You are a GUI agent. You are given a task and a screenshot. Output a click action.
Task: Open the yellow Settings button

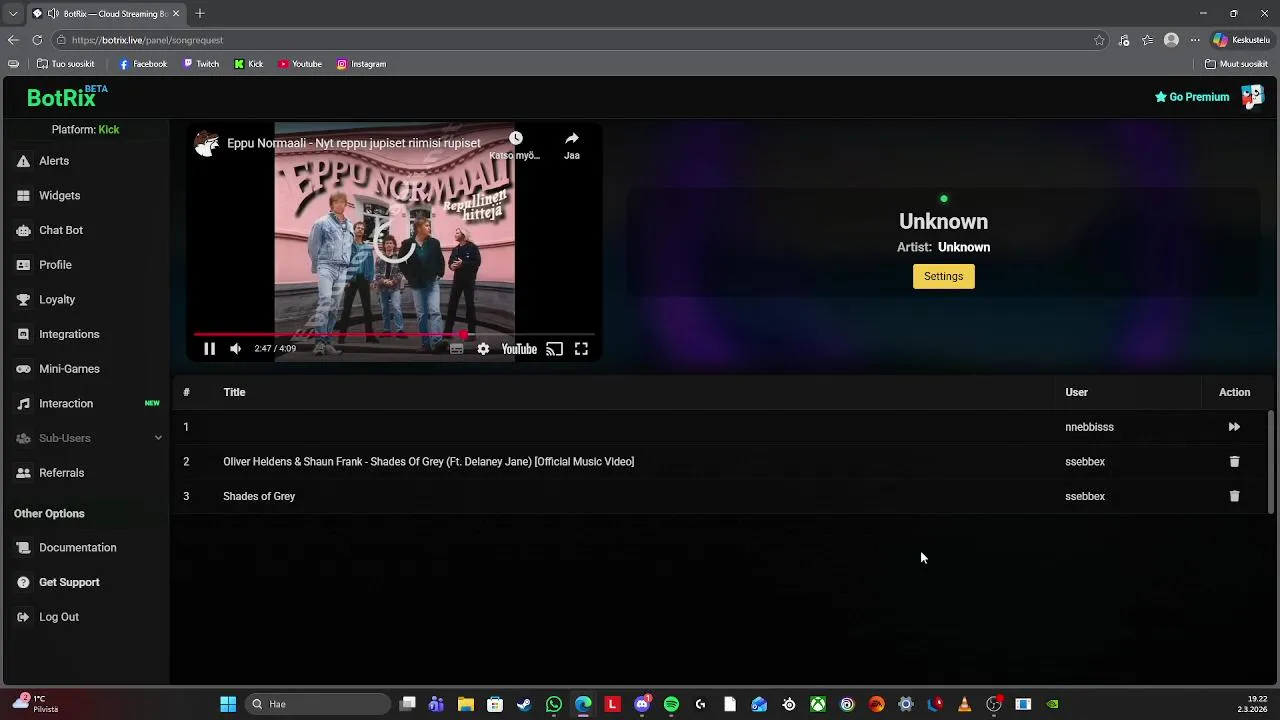click(x=943, y=276)
